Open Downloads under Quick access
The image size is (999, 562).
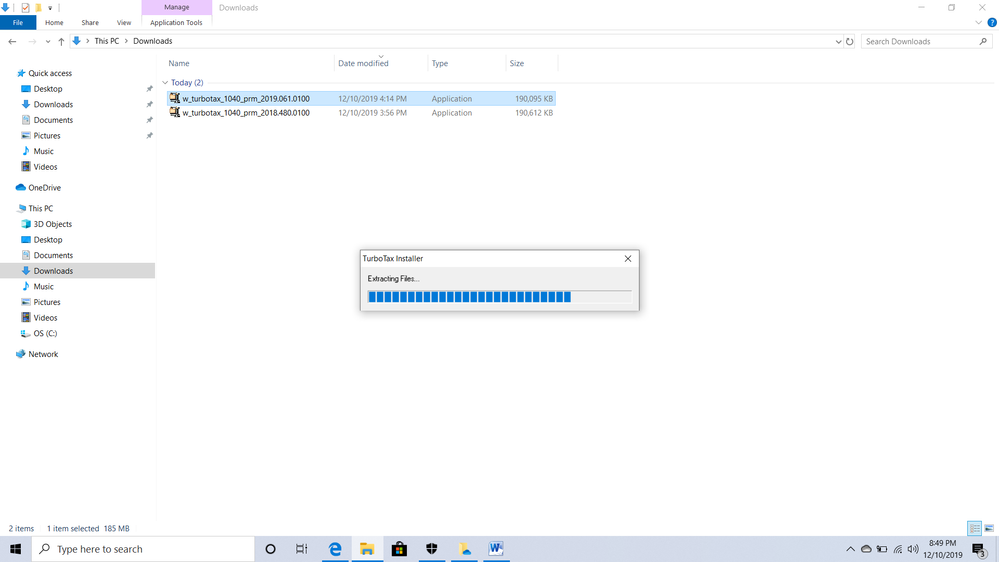tap(53, 104)
